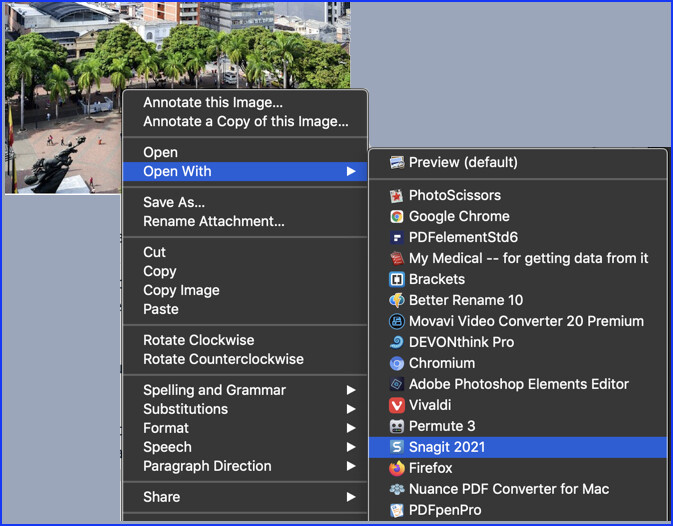Click the Adobe Photoshop Elements Editor icon
This screenshot has height=526, width=673.
(x=397, y=384)
